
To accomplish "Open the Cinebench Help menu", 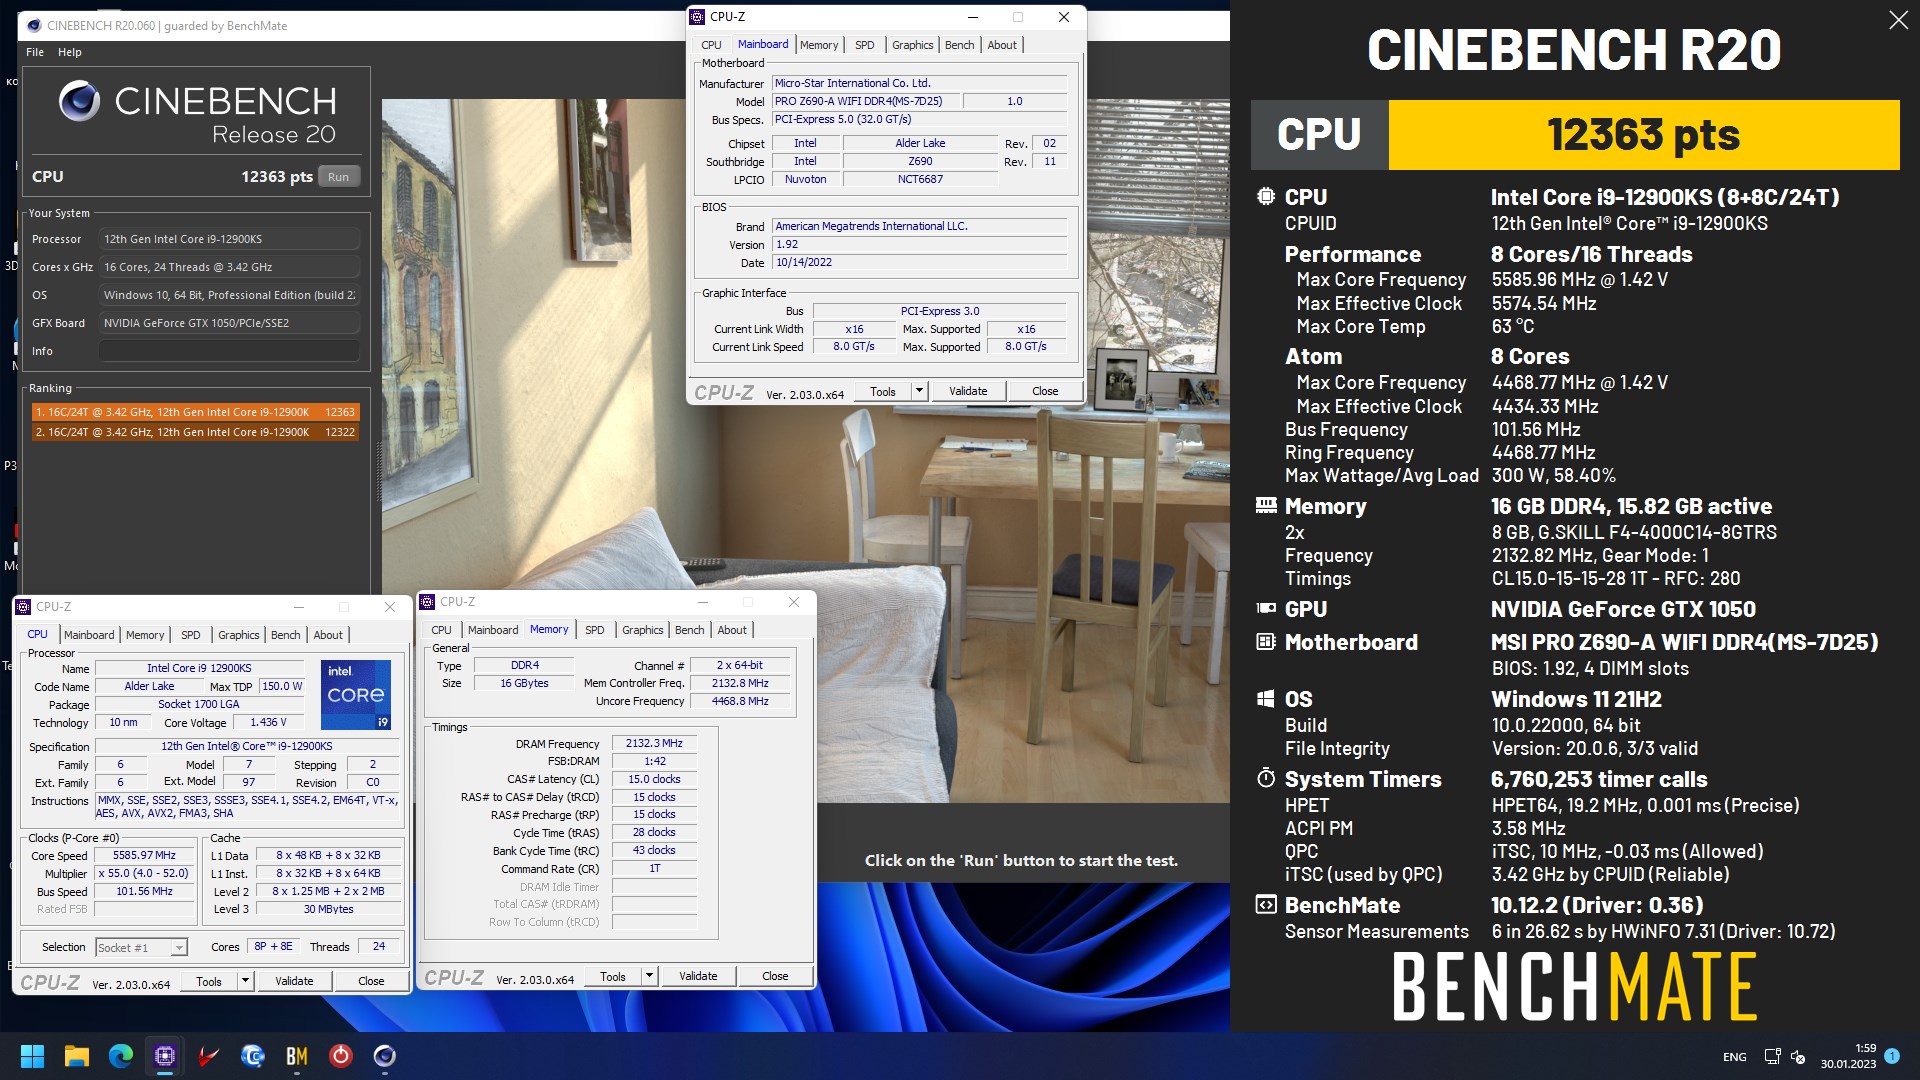I will pyautogui.click(x=70, y=52).
